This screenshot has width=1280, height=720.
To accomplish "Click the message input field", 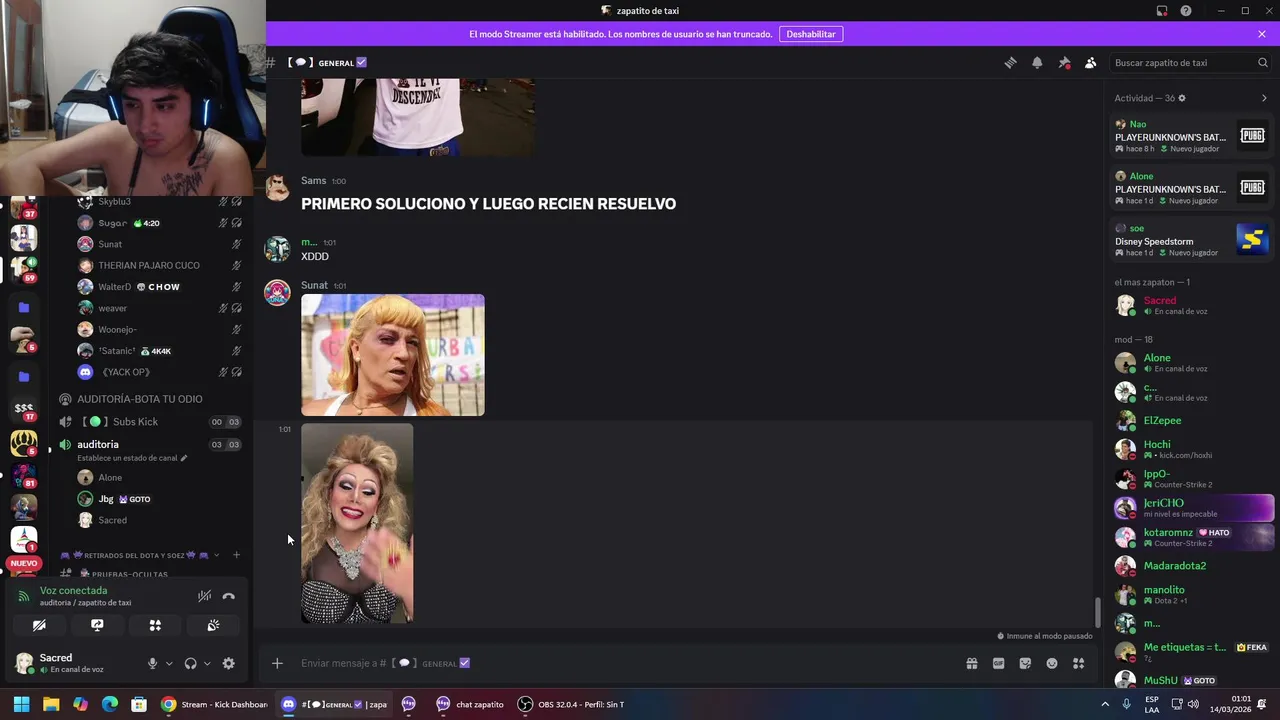I will click(625, 663).
